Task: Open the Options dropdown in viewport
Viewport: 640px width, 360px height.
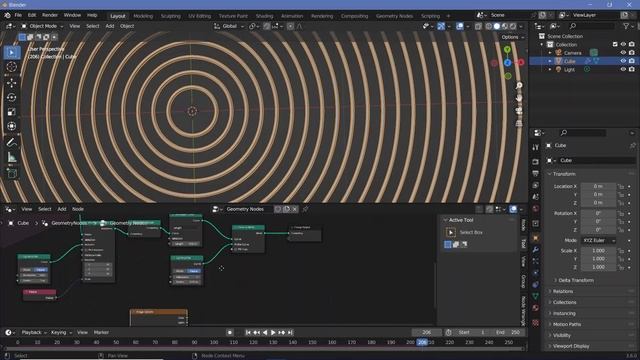Action: coord(512,37)
